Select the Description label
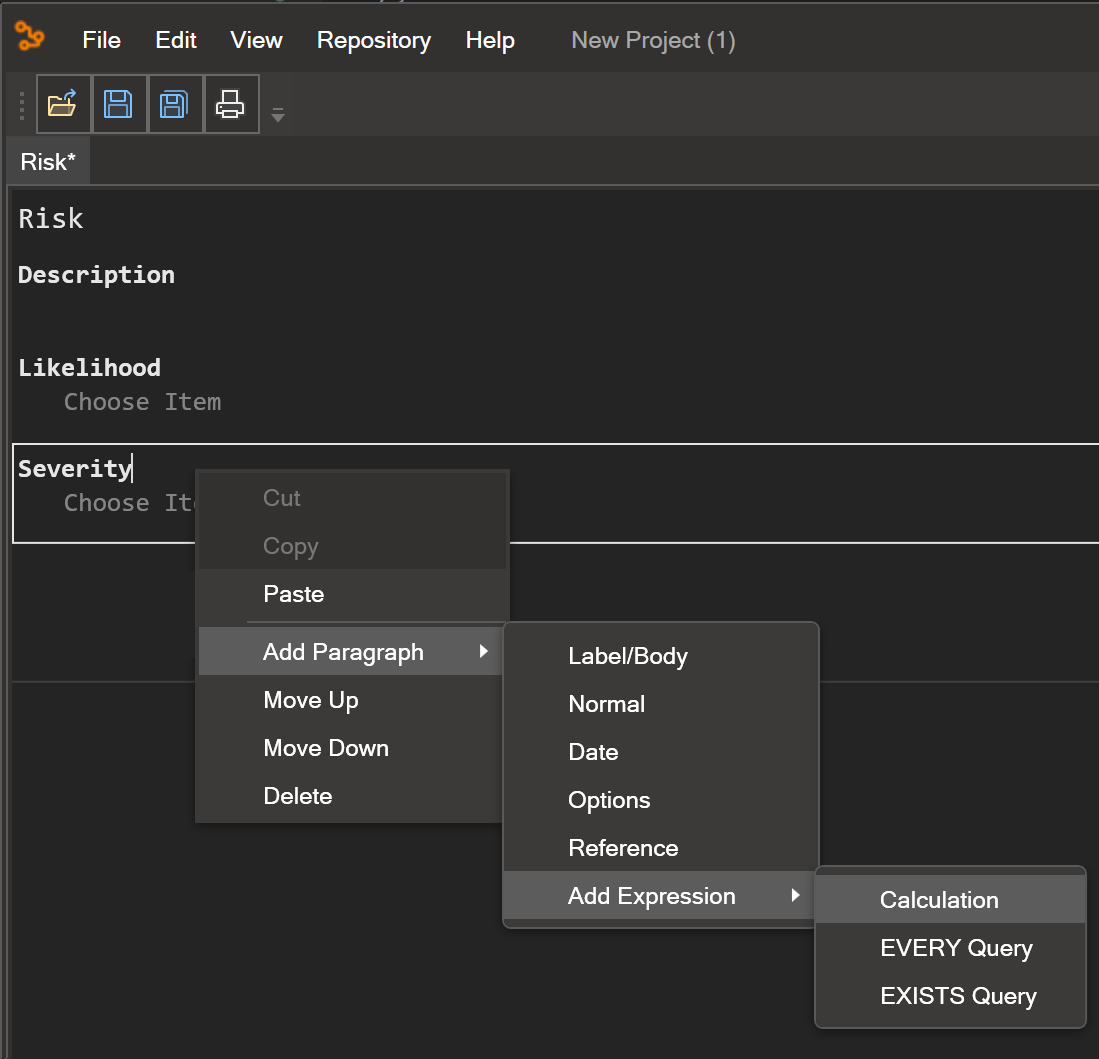 pyautogui.click(x=96, y=275)
